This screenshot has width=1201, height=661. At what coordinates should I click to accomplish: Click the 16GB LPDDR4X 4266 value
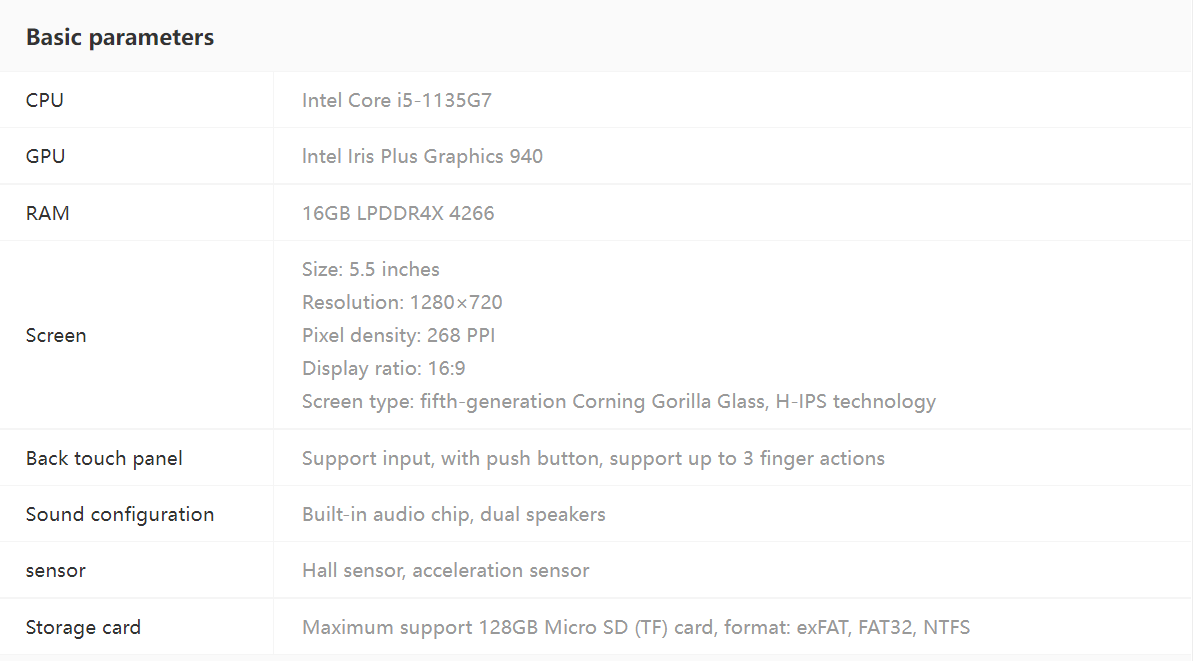coord(398,213)
